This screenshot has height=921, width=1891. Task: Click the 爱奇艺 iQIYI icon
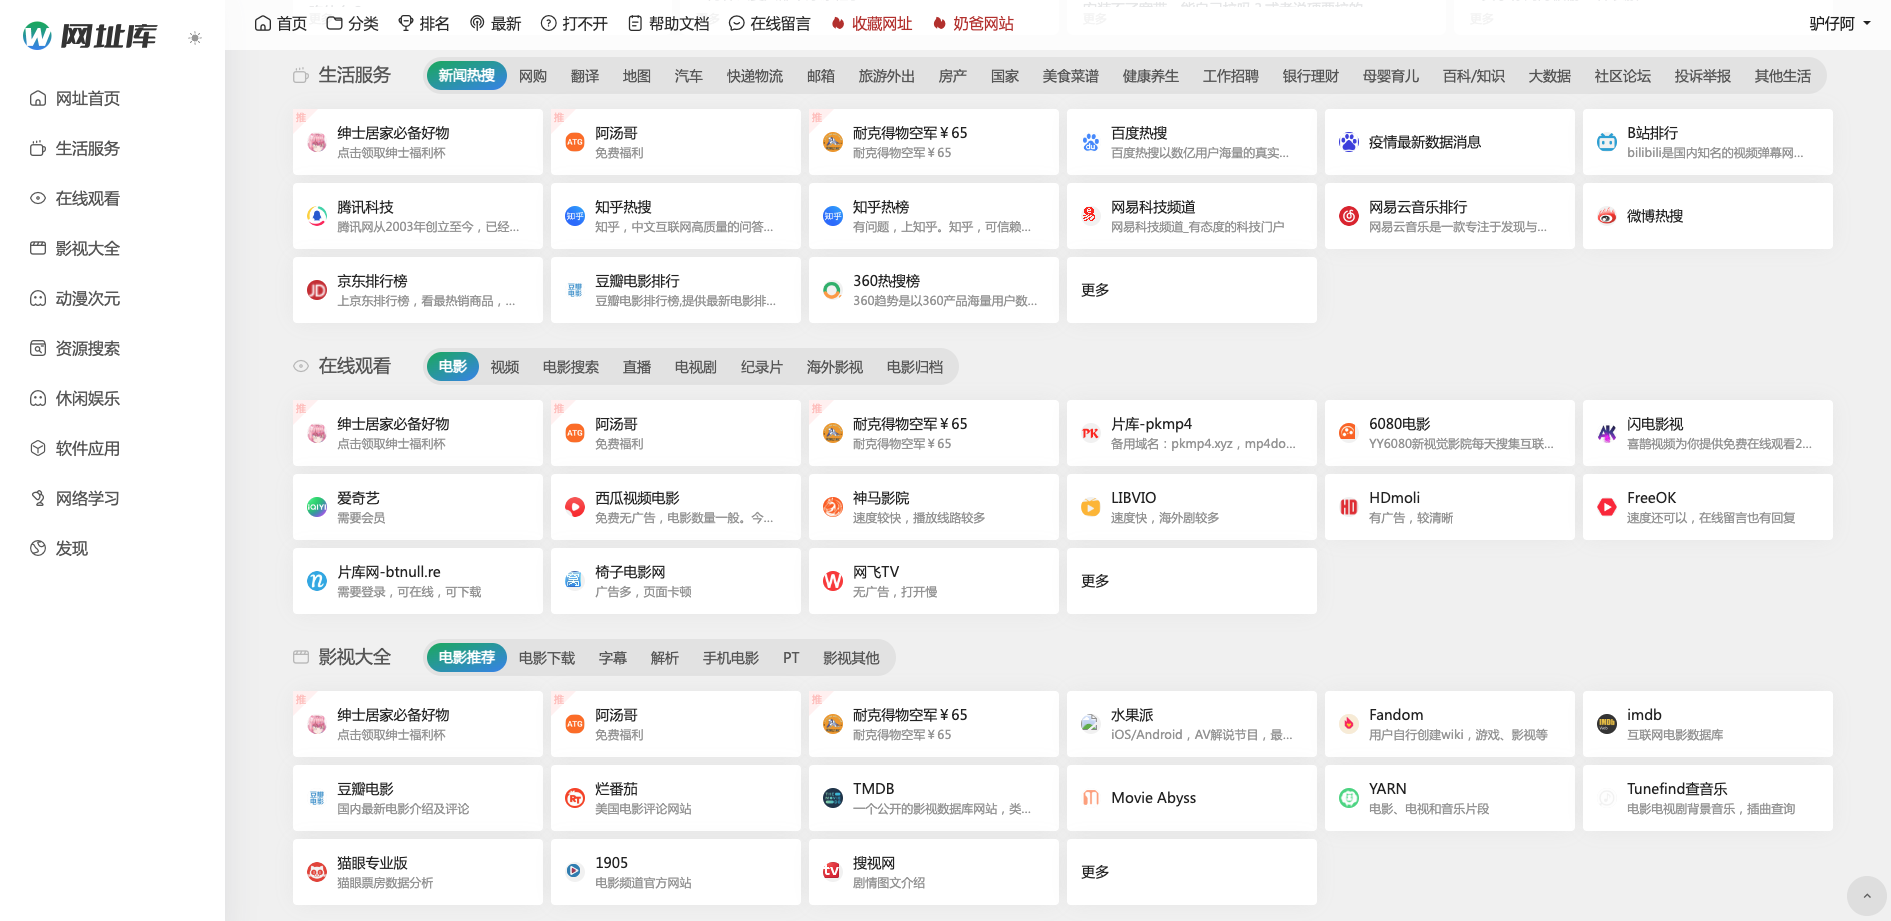point(317,507)
